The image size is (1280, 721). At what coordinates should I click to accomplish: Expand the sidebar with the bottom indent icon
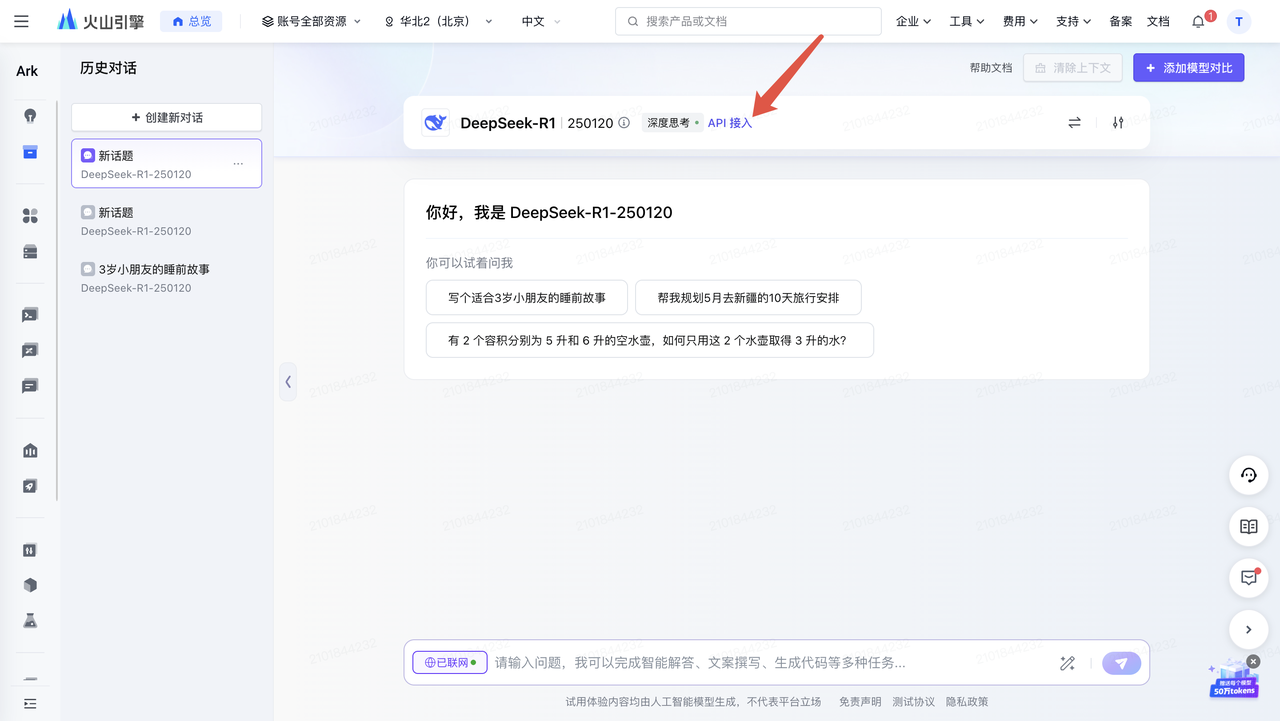30,704
